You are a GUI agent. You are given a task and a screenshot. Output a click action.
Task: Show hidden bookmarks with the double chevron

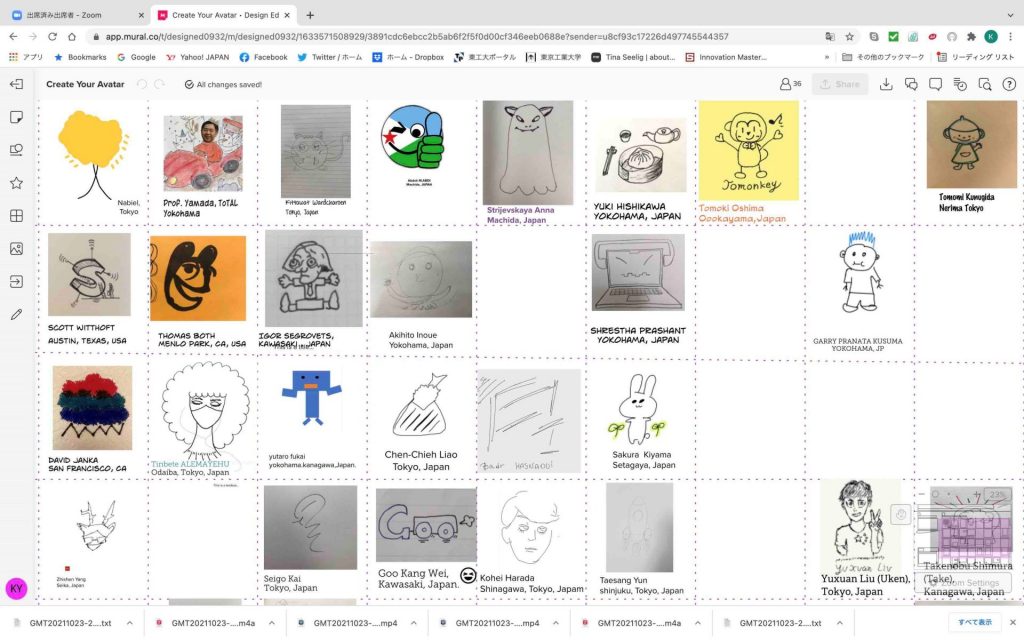[x=827, y=57]
